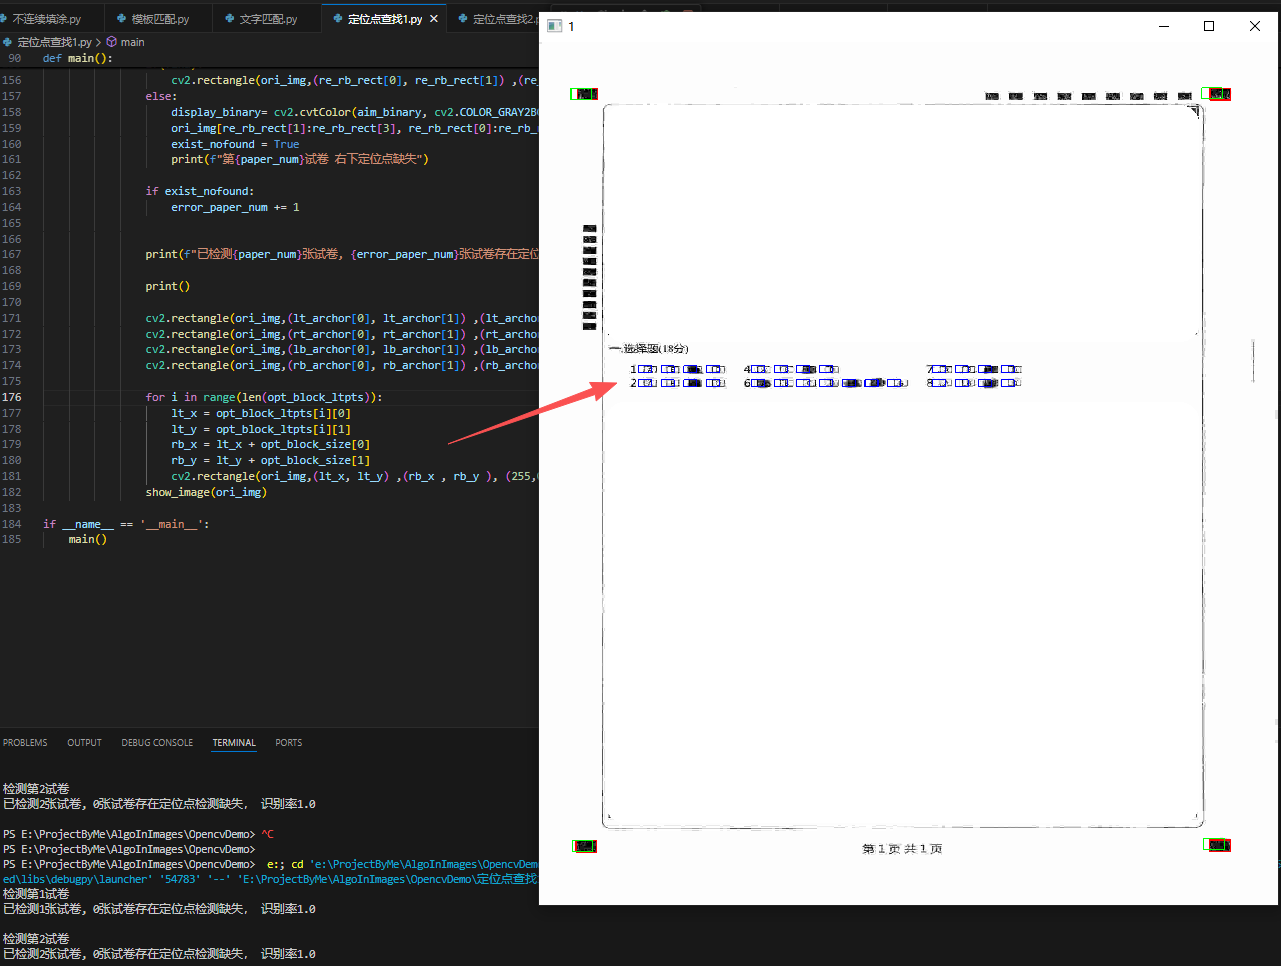Viewport: 1281px width, 966px height.
Task: Click the terminal prompt line ending with ^C
Action: 138,834
